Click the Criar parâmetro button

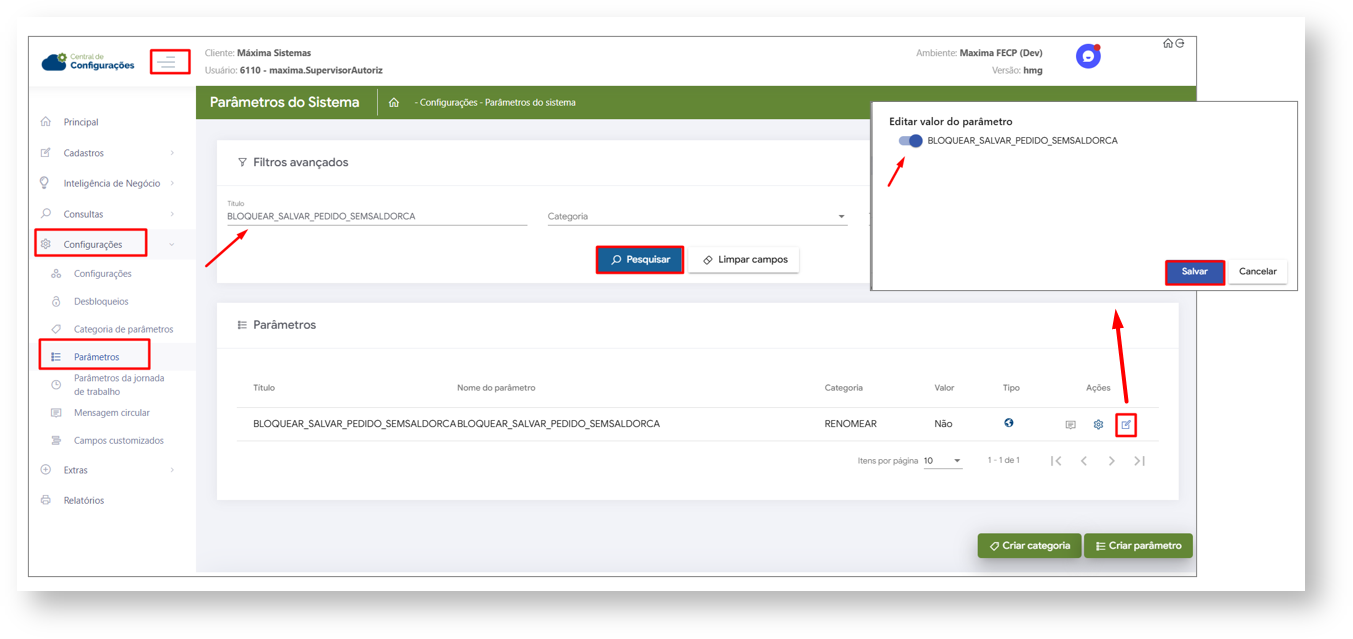coord(1138,546)
